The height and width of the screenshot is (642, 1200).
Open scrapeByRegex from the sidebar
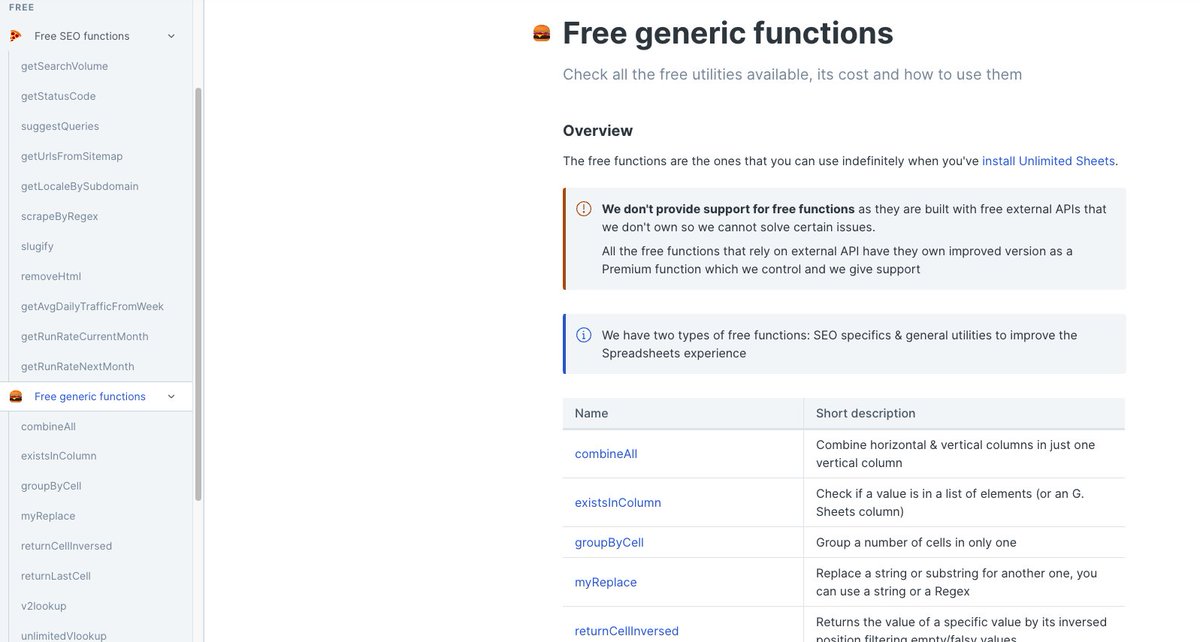click(60, 216)
